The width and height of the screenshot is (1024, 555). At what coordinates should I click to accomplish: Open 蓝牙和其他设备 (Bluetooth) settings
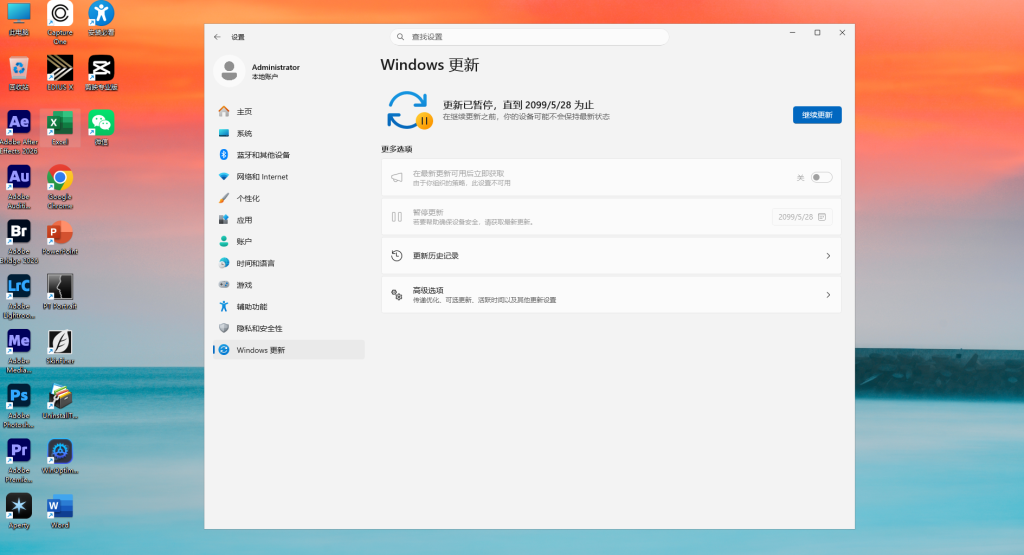coord(289,155)
